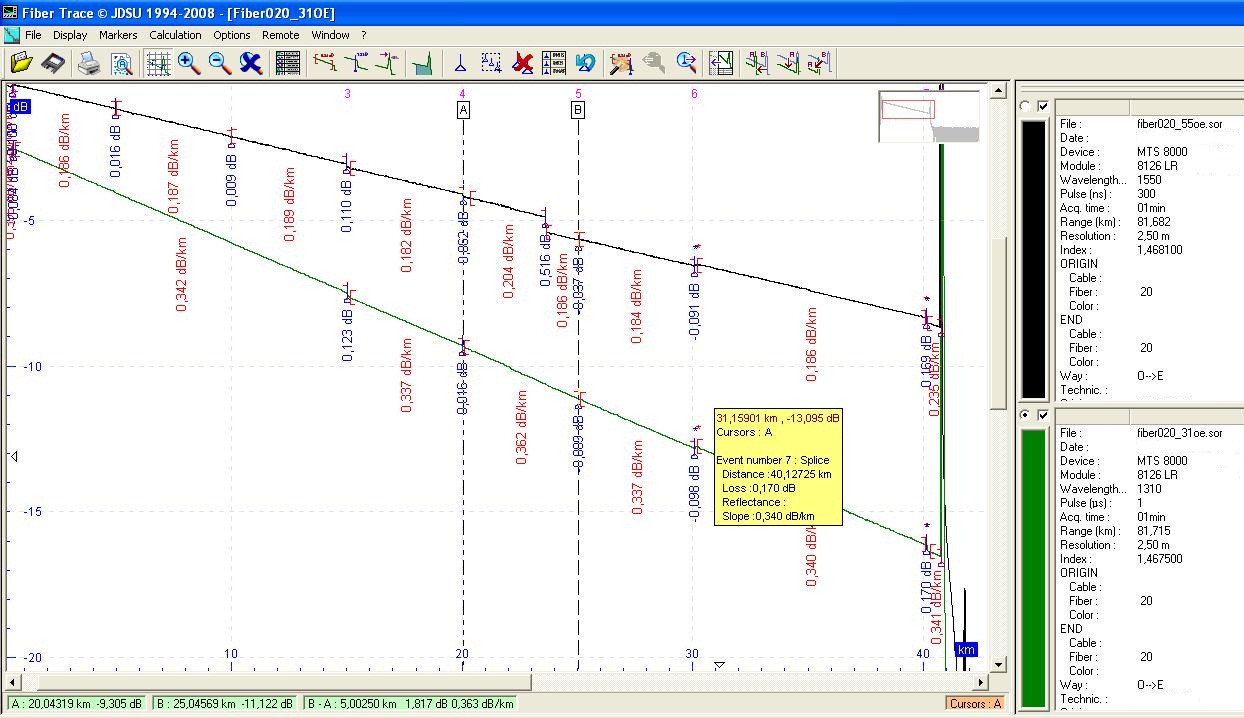Uncheck the fiber020_31oe.sor trace visibility checkbox

1043,415
